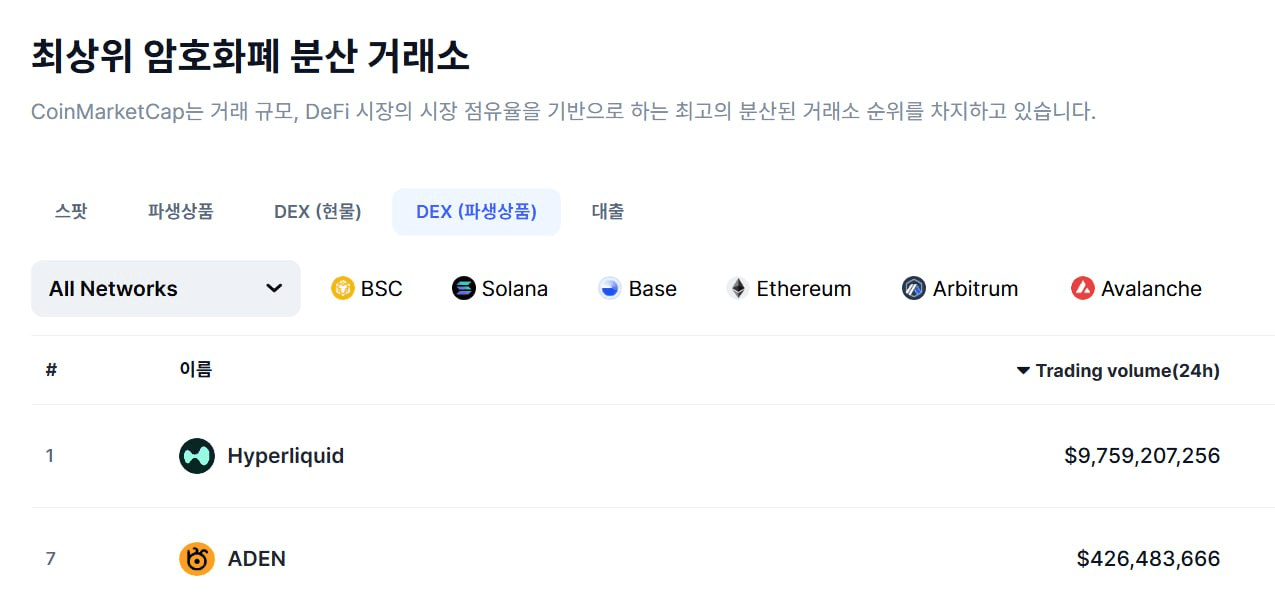Sort by the 이름 column header

pyautogui.click(x=196, y=370)
